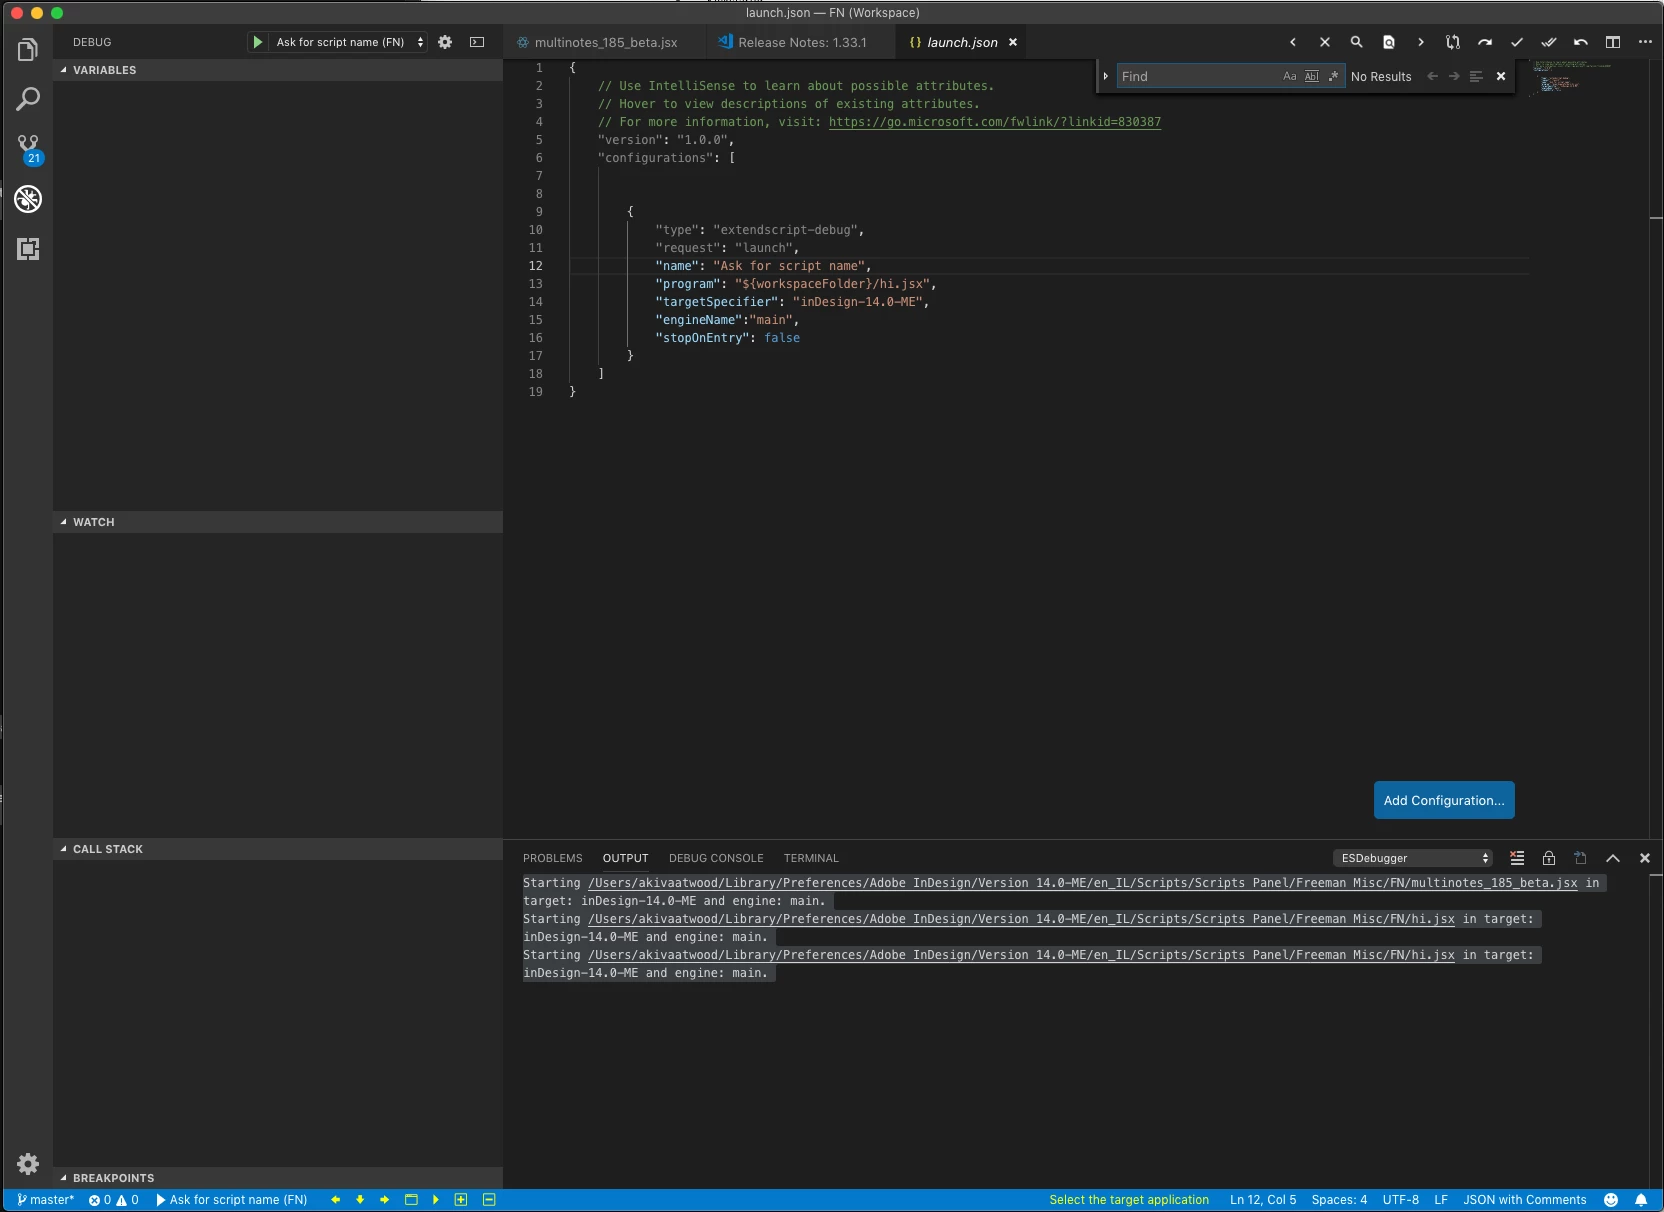Open the output log file icon

point(1581,858)
